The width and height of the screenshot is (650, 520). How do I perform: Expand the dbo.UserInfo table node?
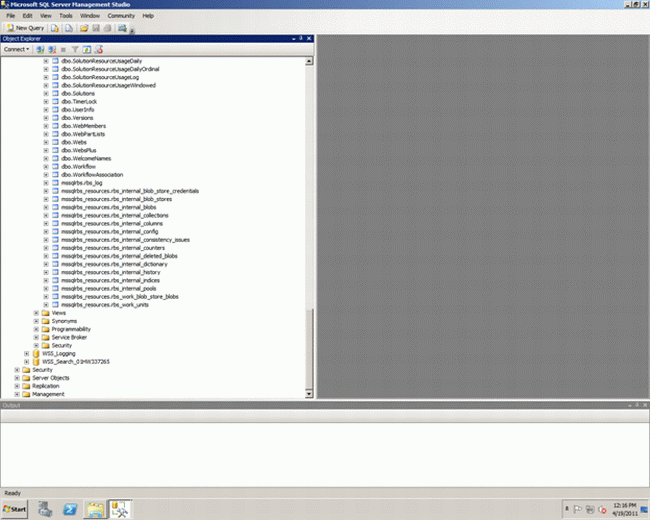(46, 110)
